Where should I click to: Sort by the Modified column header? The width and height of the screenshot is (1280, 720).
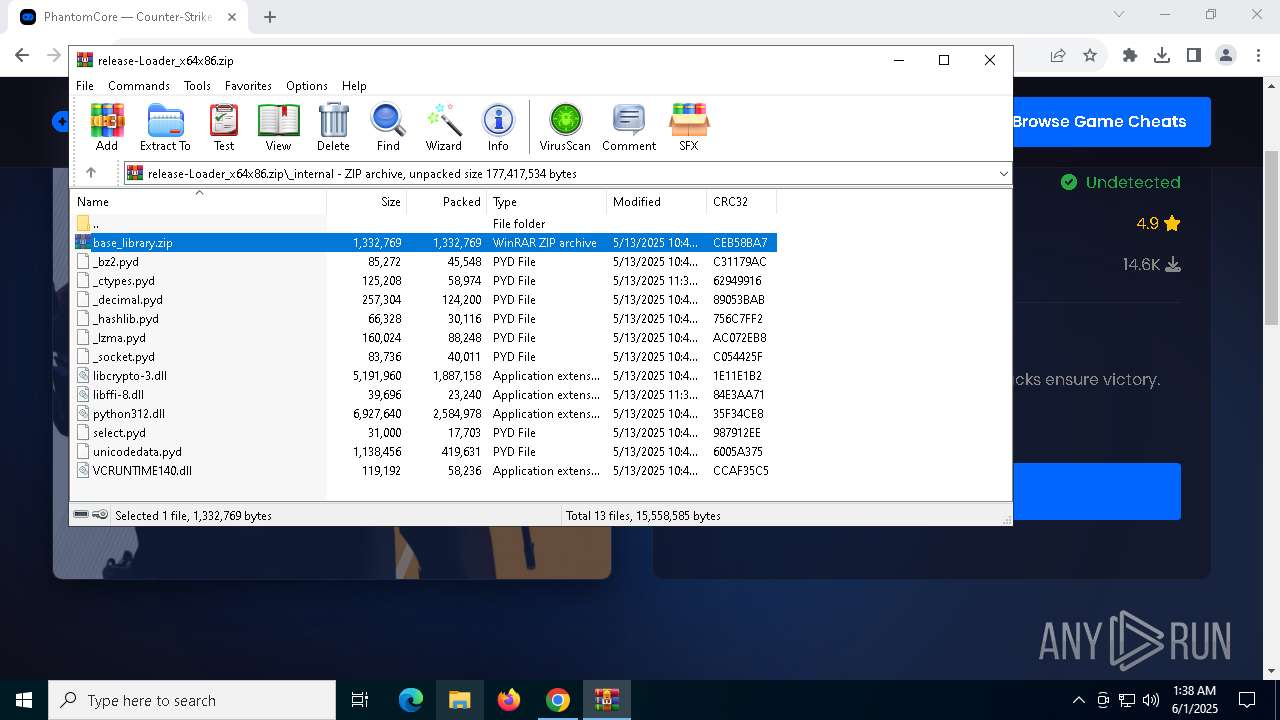pyautogui.click(x=656, y=202)
